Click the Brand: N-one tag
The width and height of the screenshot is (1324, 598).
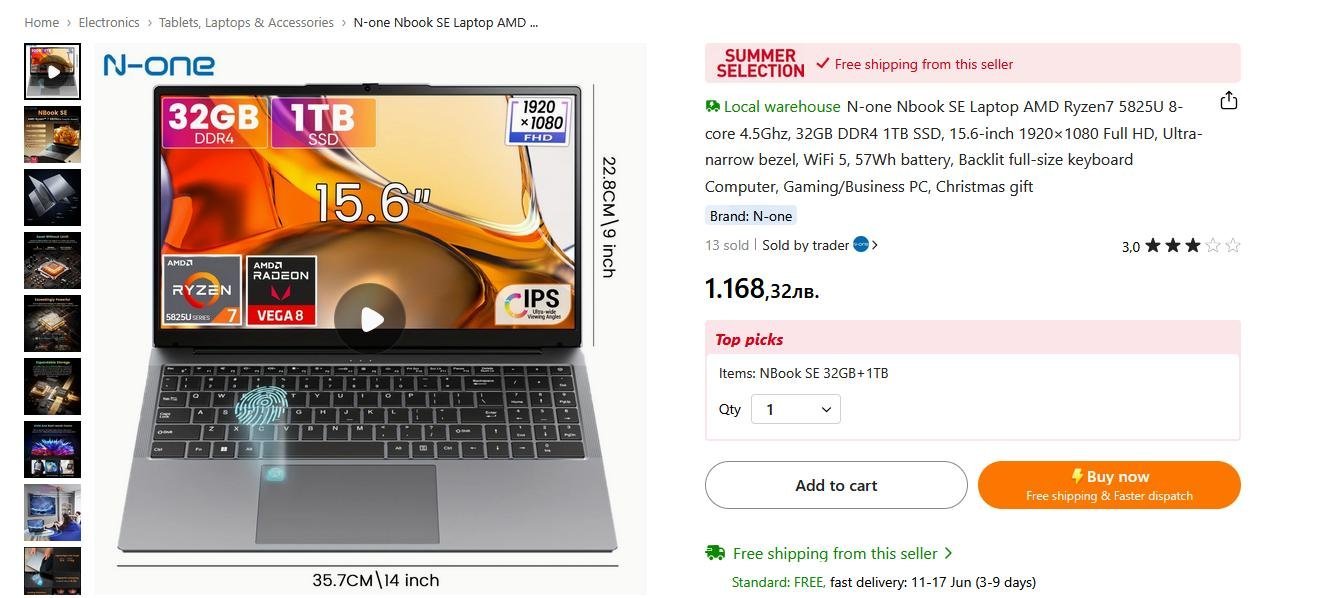click(x=751, y=216)
